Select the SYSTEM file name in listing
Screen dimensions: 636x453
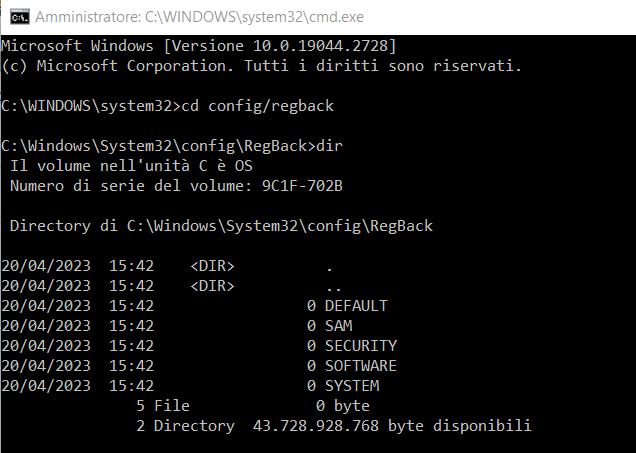click(x=352, y=386)
